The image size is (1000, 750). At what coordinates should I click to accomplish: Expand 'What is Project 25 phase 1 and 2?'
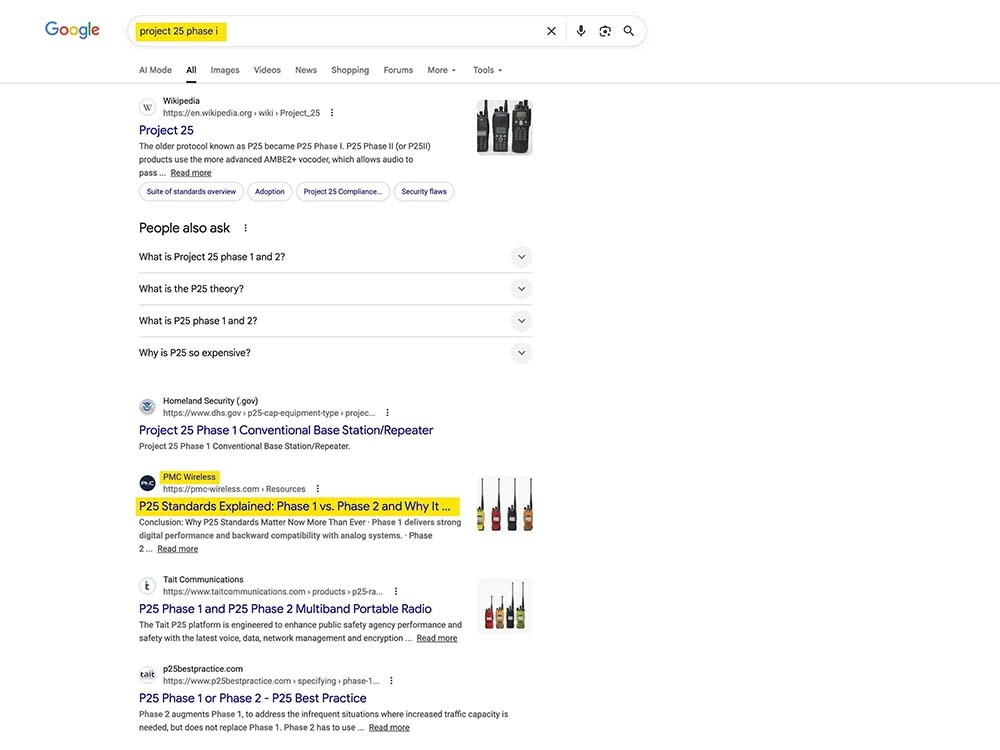335,257
